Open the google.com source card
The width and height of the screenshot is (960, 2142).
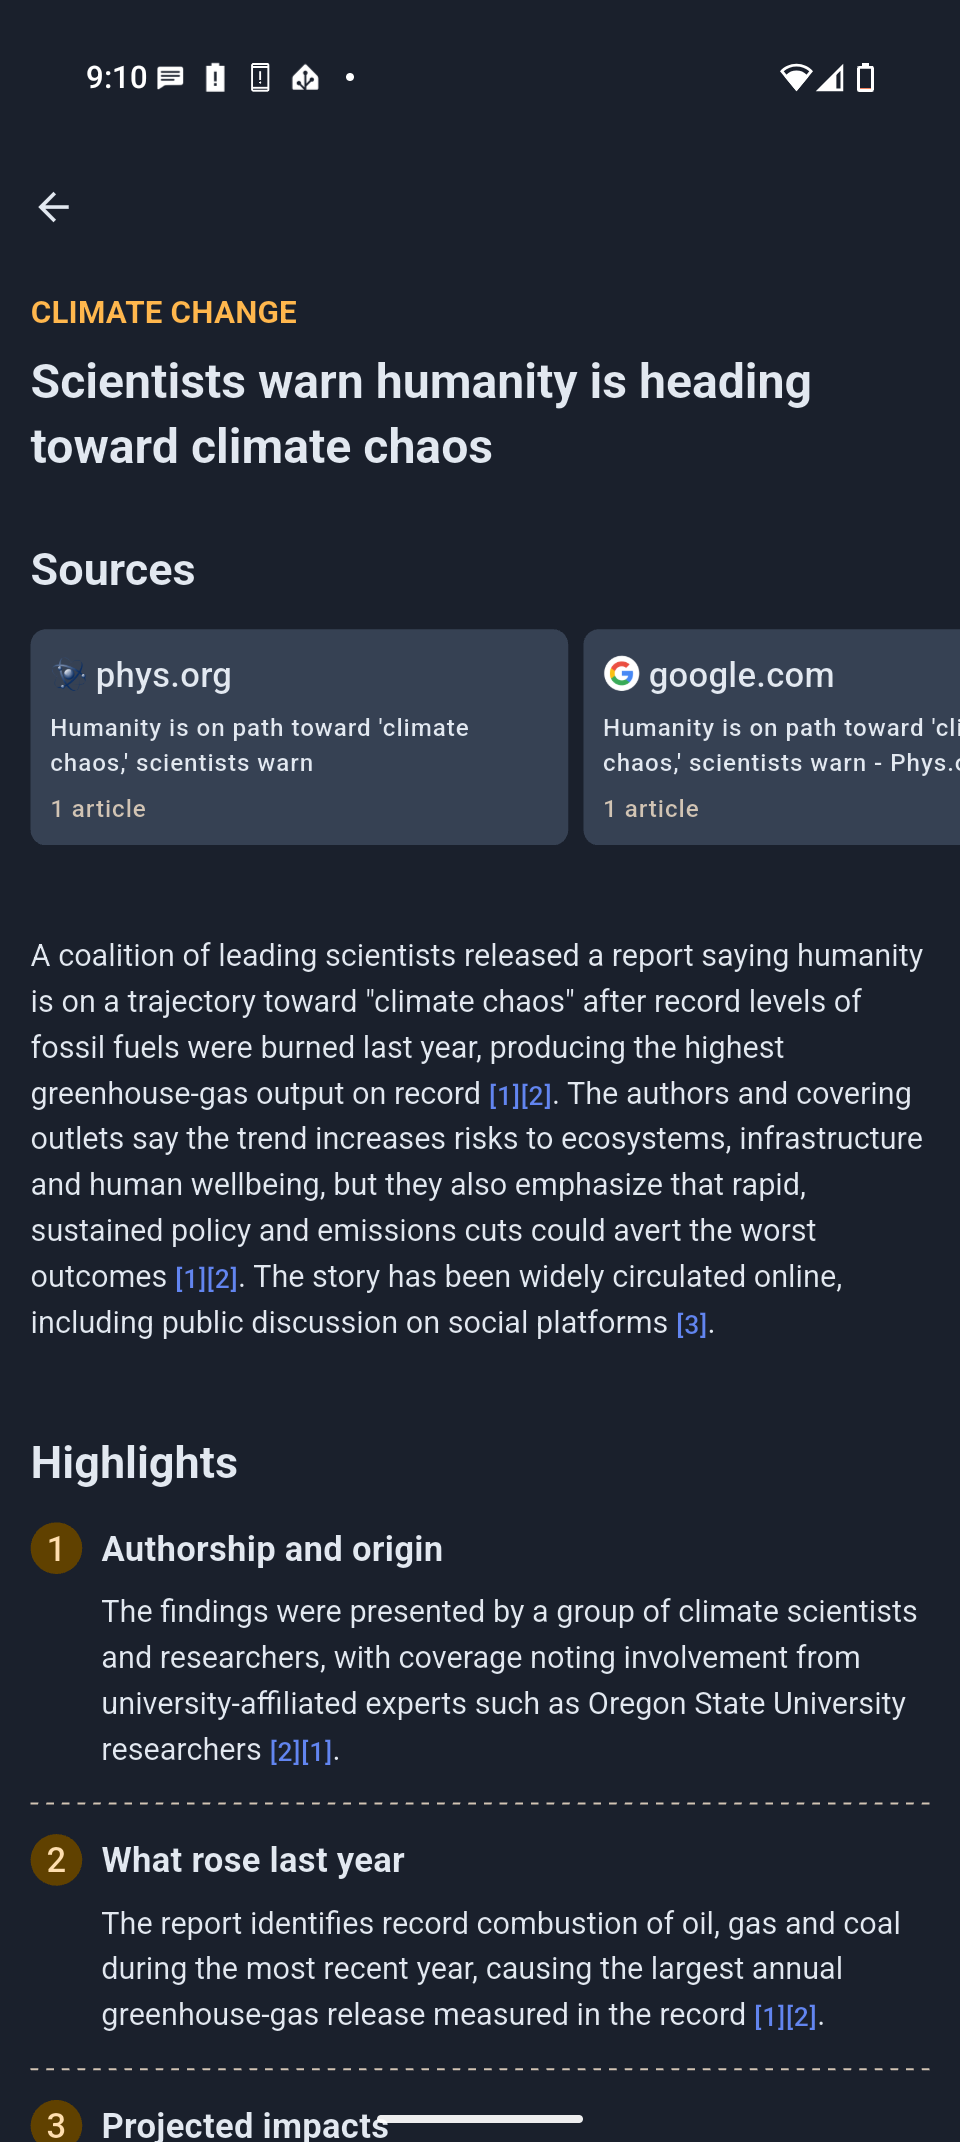click(771, 737)
